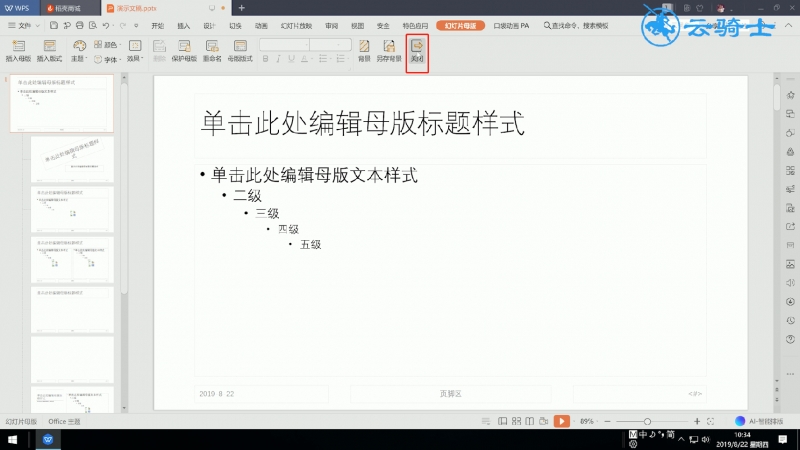Switch to the 视图 (View) tab

[357, 26]
